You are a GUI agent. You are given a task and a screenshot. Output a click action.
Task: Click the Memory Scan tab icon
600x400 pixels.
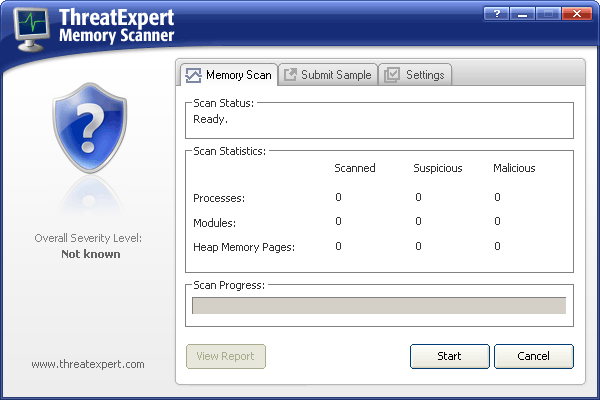[x=193, y=75]
